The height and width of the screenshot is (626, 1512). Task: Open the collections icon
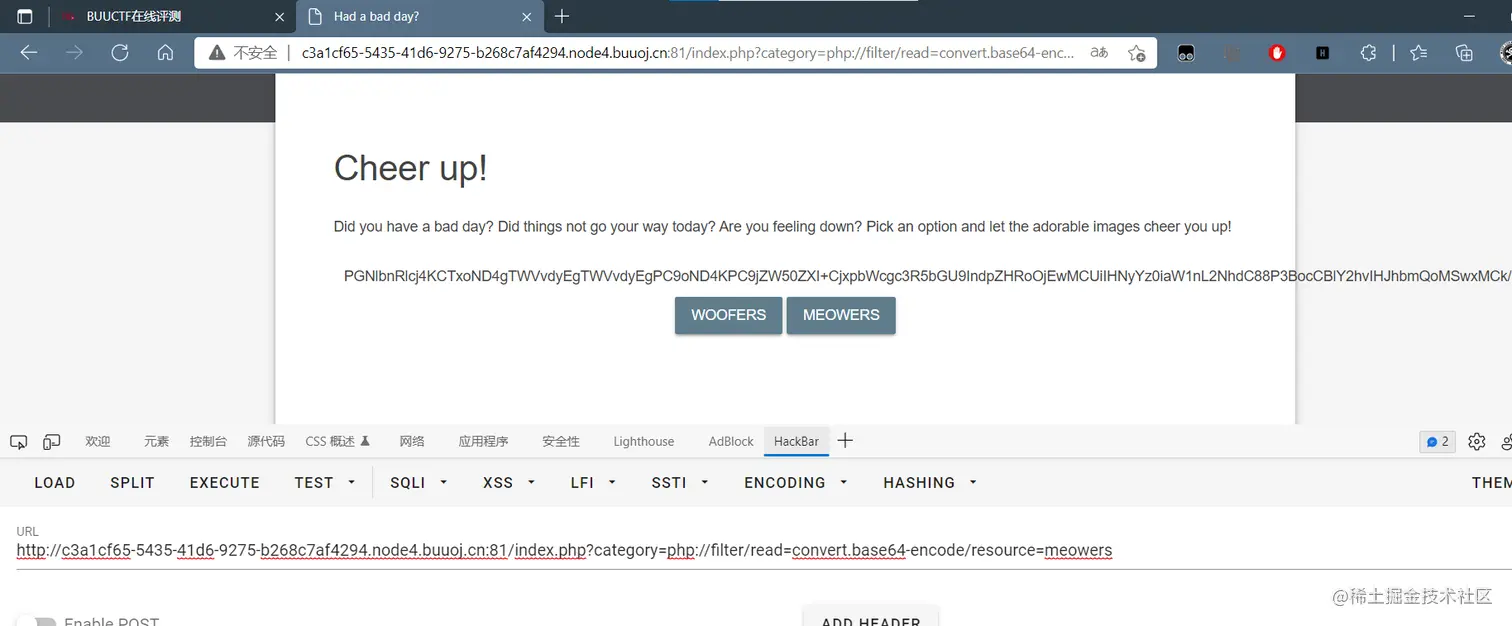point(1465,53)
